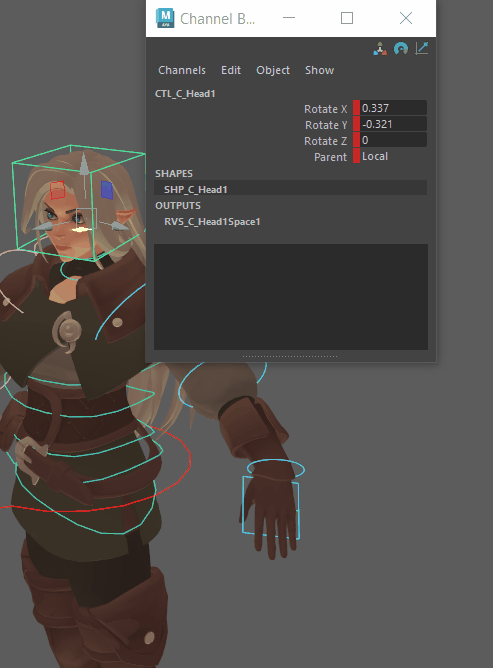Screen dimensions: 493x668
Task: Select the red face control on head
Action: point(58,190)
